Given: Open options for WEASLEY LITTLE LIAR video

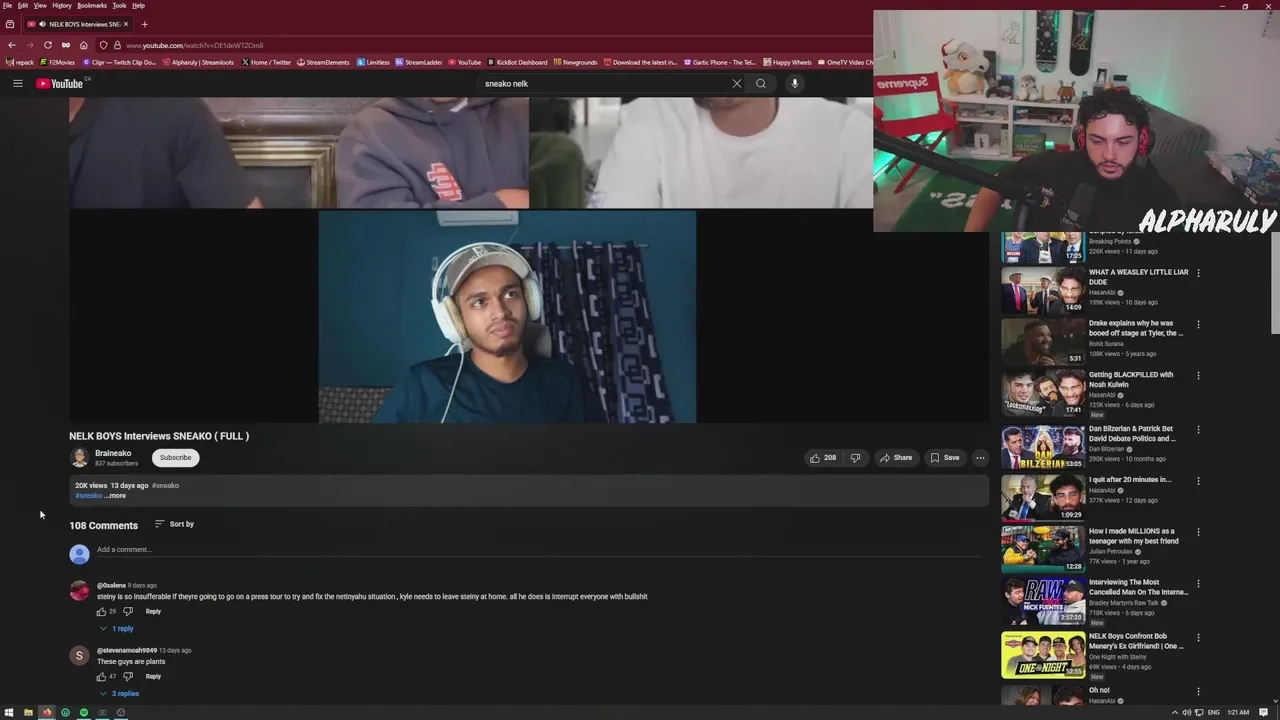Looking at the screenshot, I should point(1198,273).
